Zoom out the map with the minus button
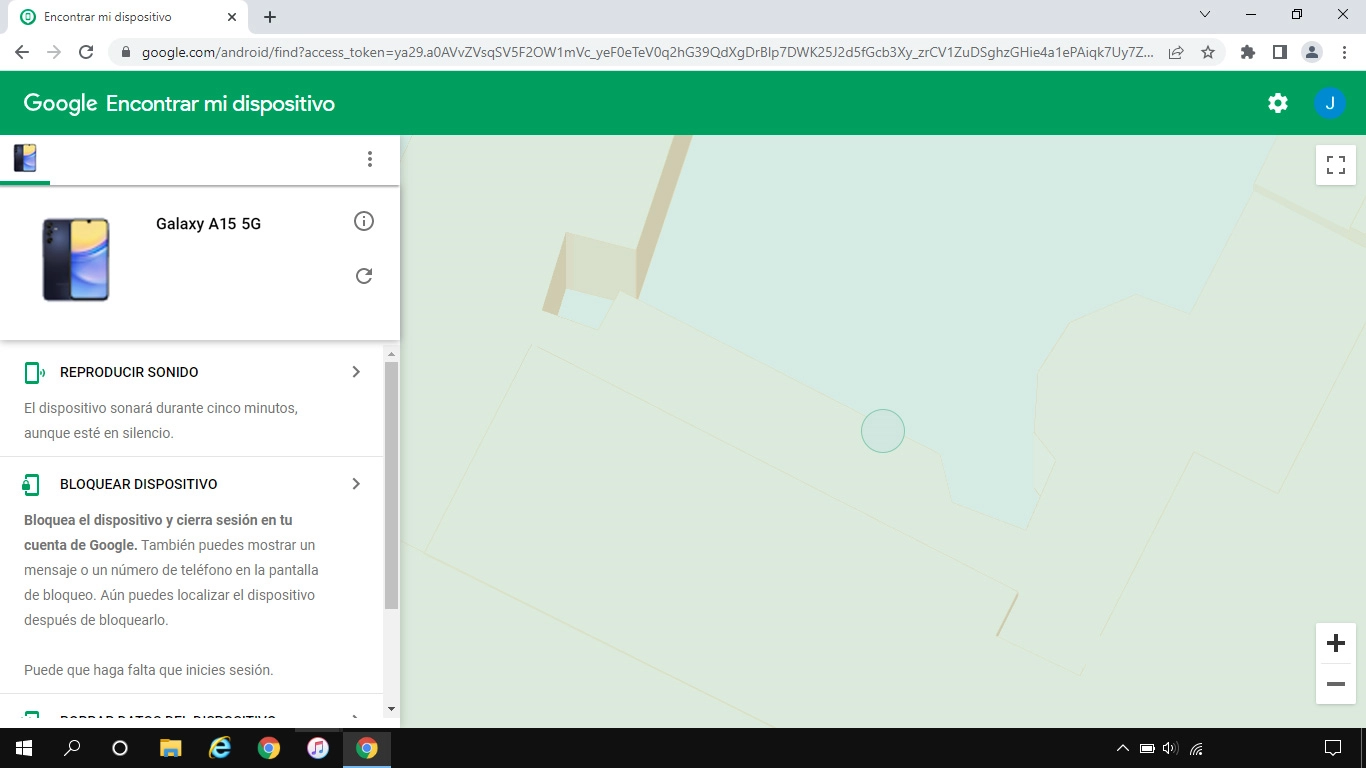The height and width of the screenshot is (768, 1366). coord(1335,684)
